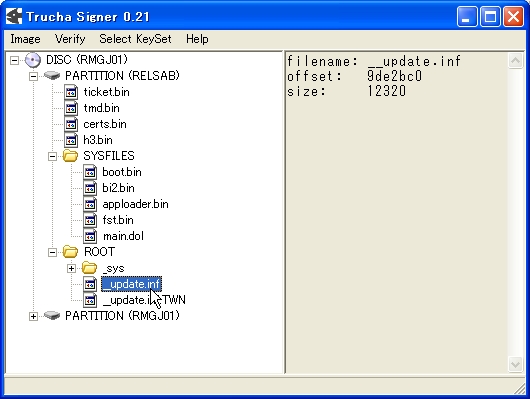This screenshot has height=399, width=530.
Task: Expand the _sys folder
Action: (71, 268)
